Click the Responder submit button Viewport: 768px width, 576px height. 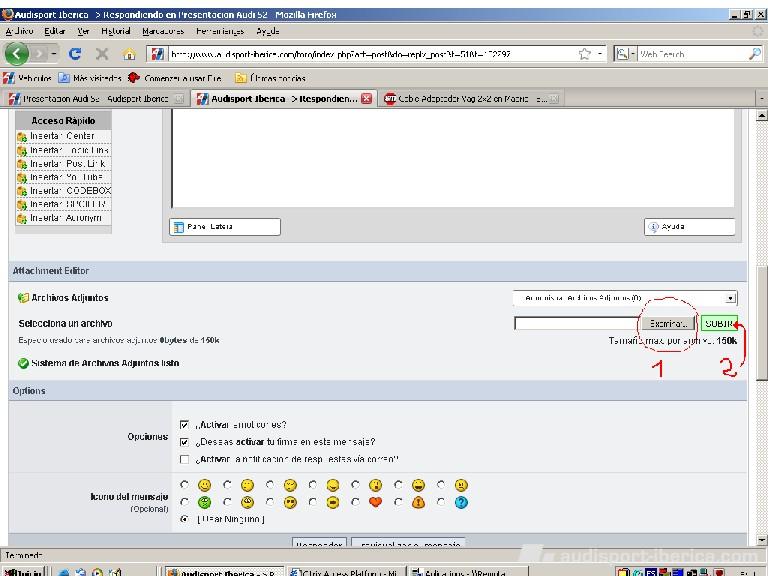pyautogui.click(x=319, y=543)
